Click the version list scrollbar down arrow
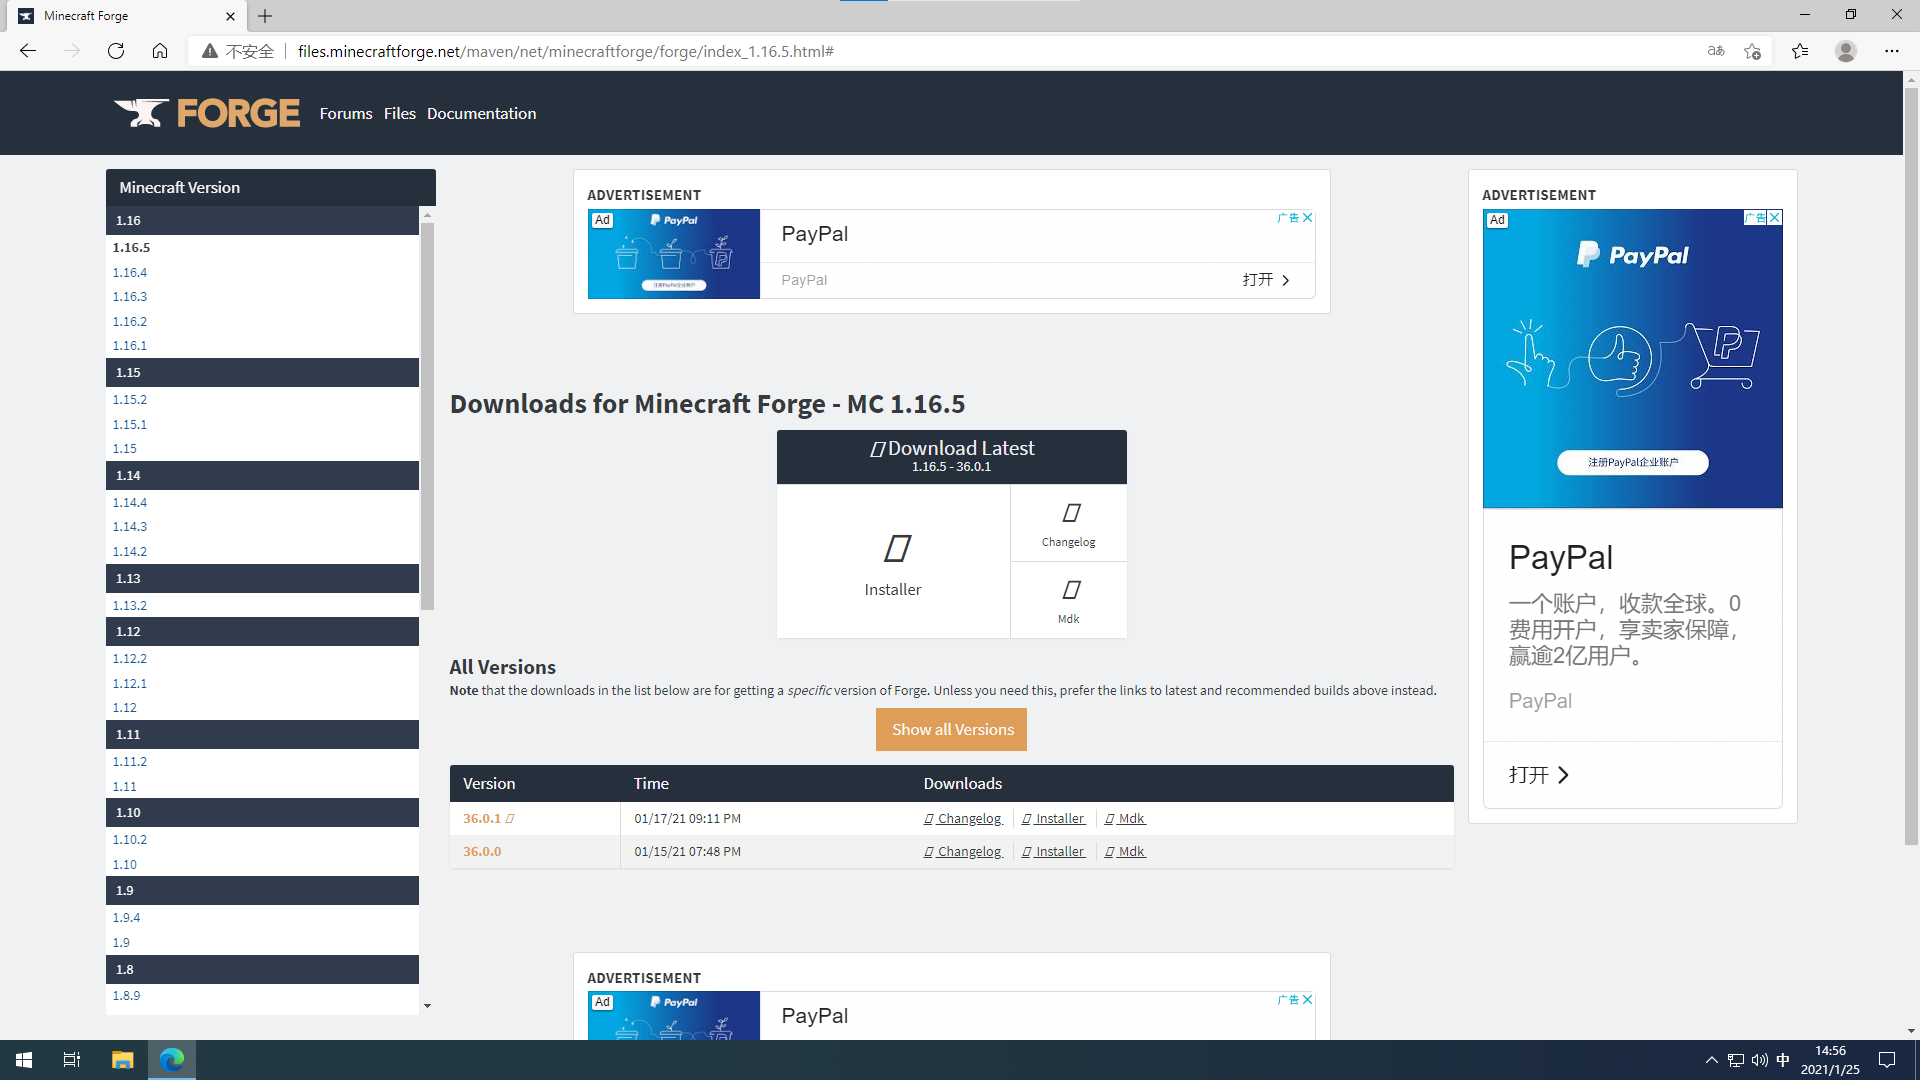This screenshot has width=1920, height=1080. click(427, 1006)
